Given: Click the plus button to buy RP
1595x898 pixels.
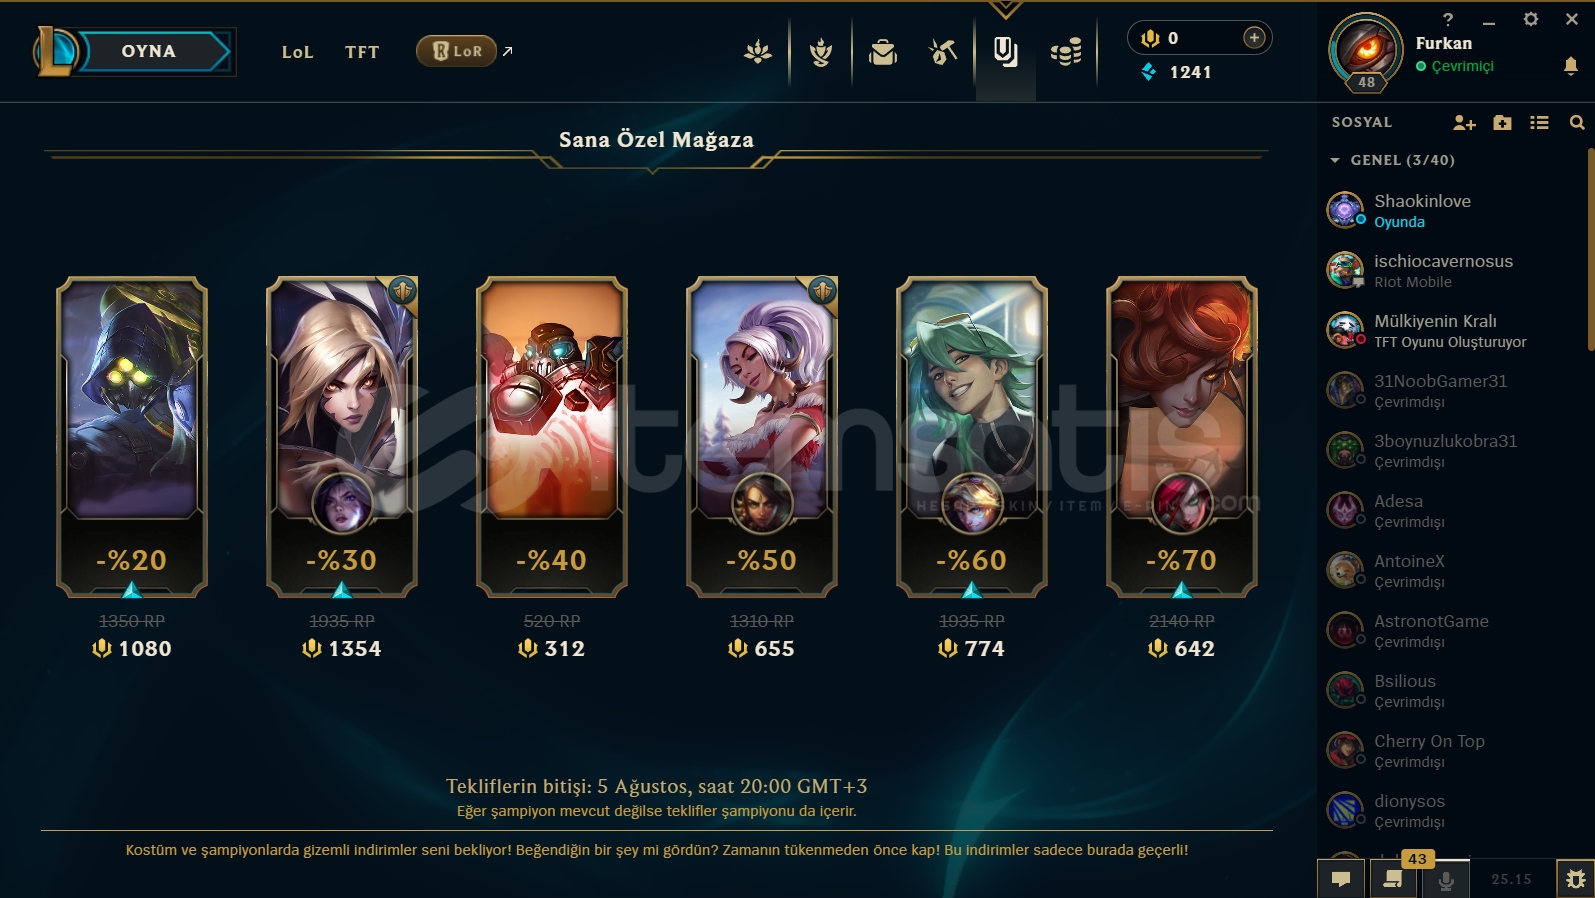Looking at the screenshot, I should click(1254, 37).
